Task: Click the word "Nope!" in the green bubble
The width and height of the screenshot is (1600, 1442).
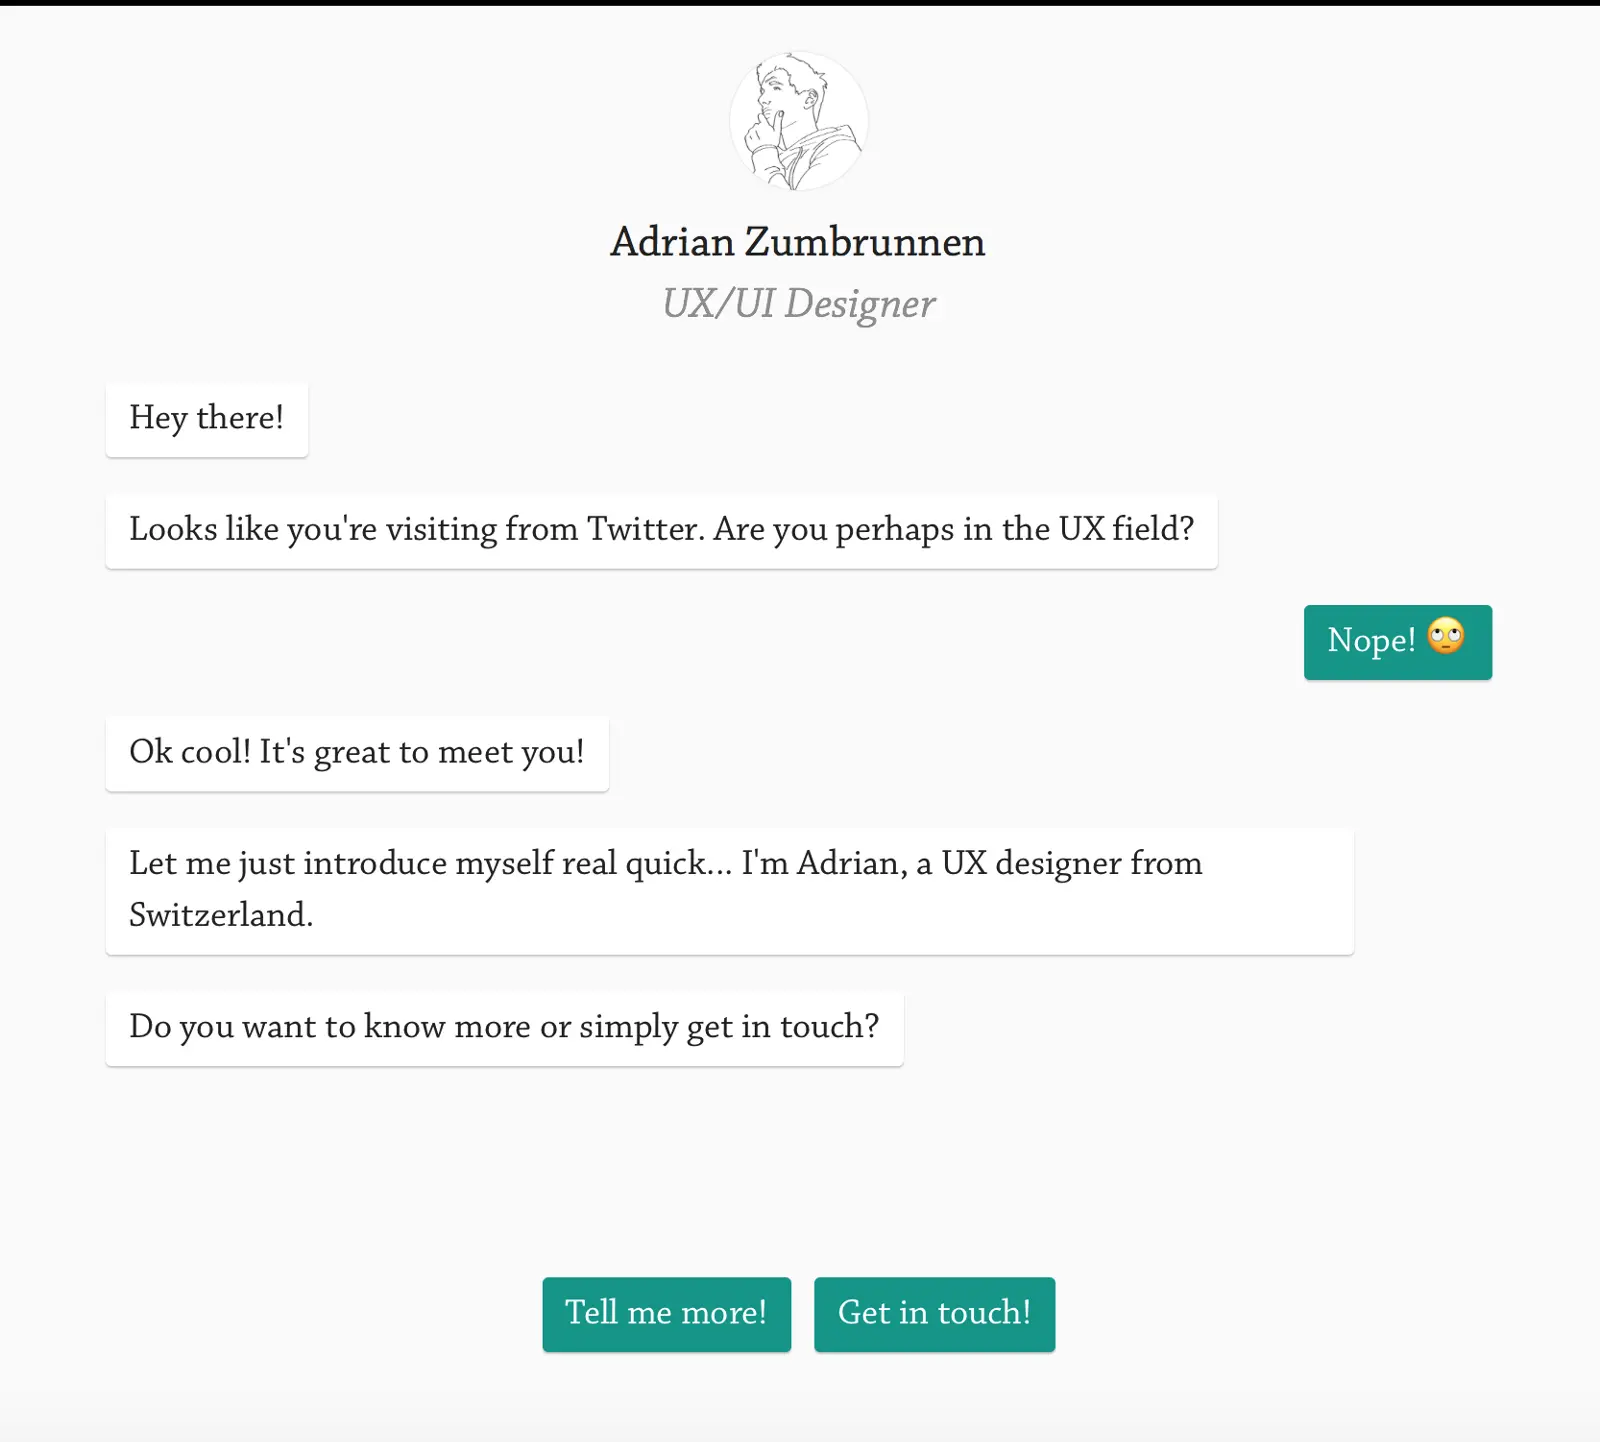Action: point(1370,641)
